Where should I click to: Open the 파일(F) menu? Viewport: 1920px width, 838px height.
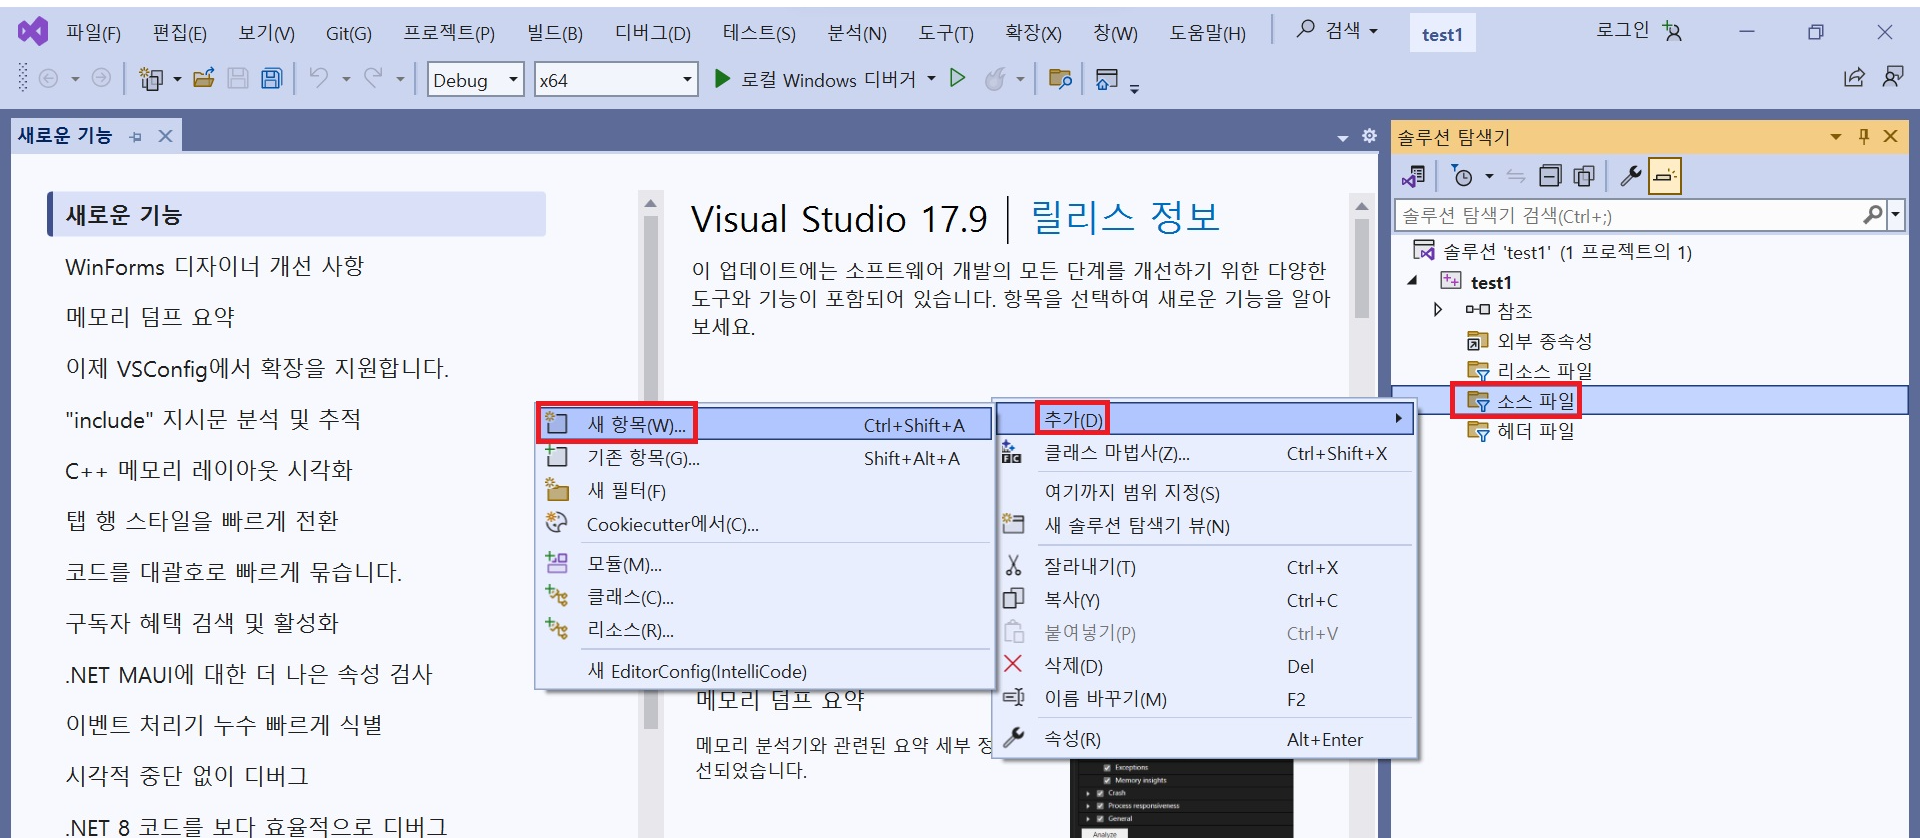(93, 33)
